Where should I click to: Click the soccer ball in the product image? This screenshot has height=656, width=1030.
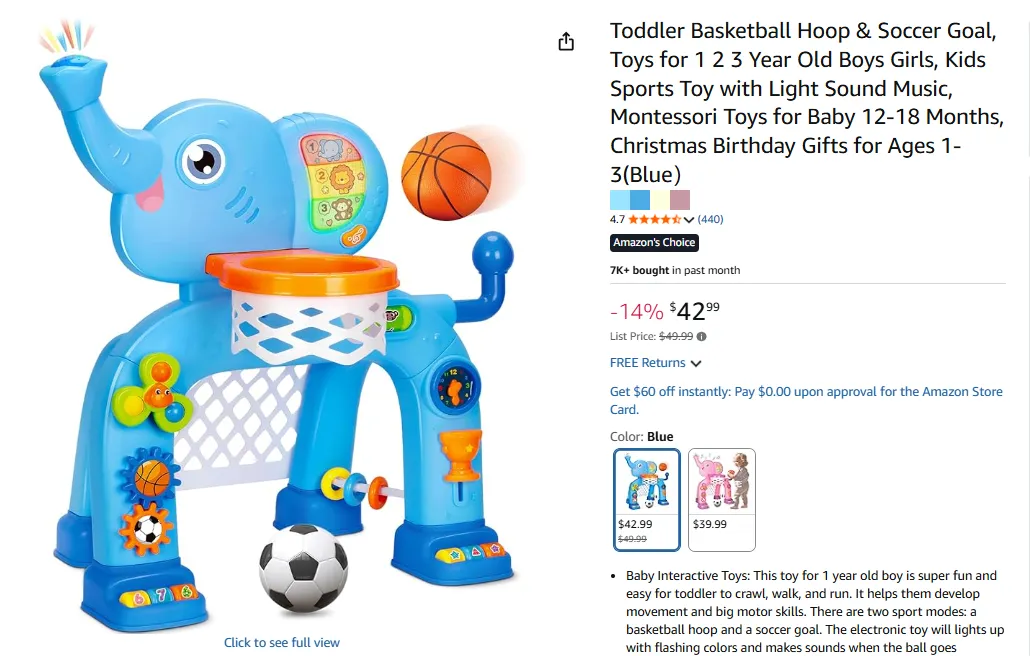pos(303,567)
